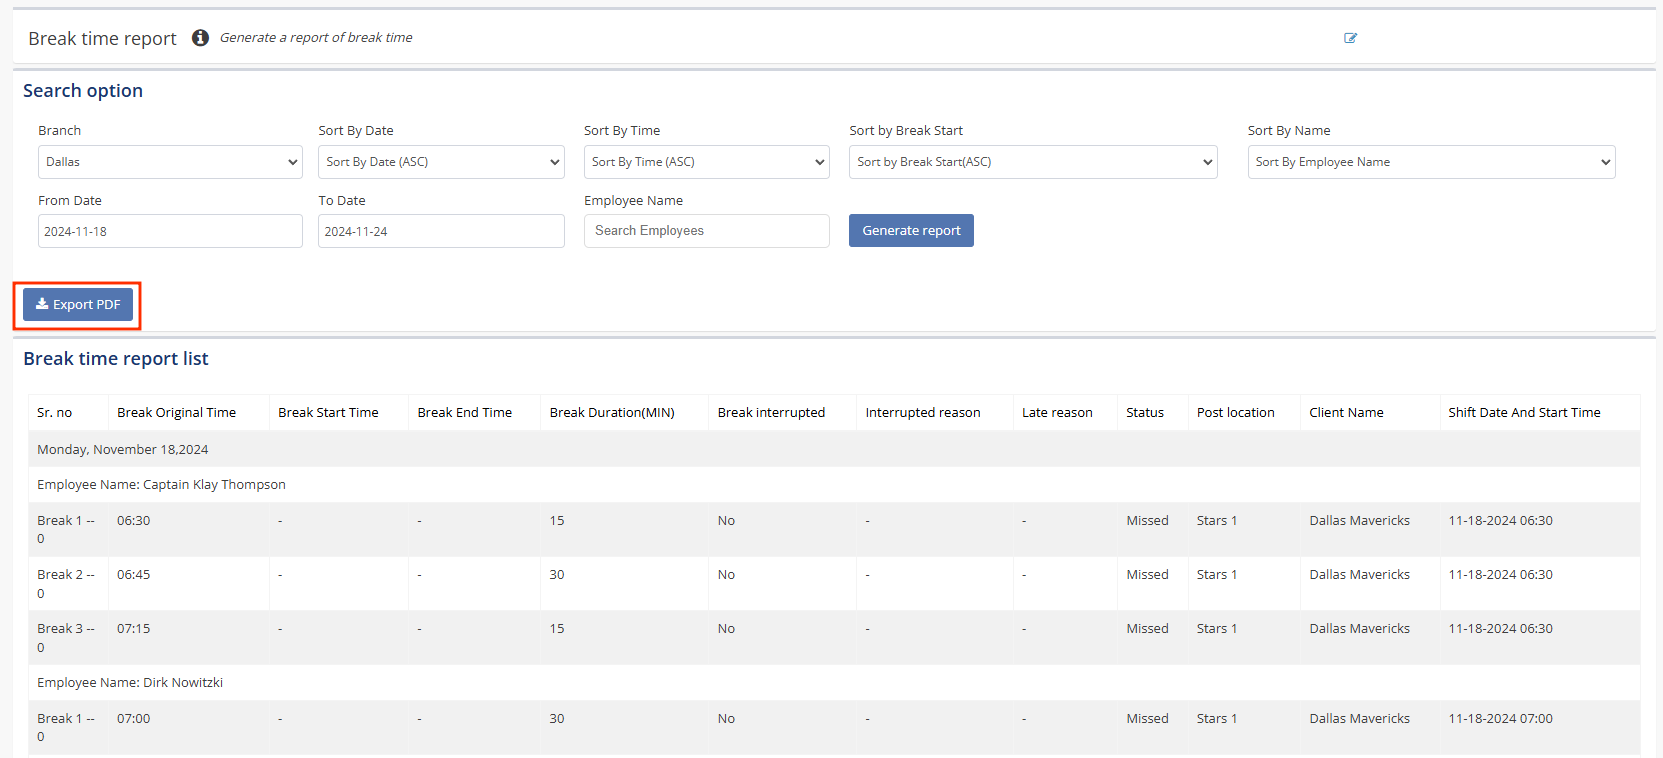Click the Break Duration(MIN) column header
Screen dimensions: 1663x758
611,413
